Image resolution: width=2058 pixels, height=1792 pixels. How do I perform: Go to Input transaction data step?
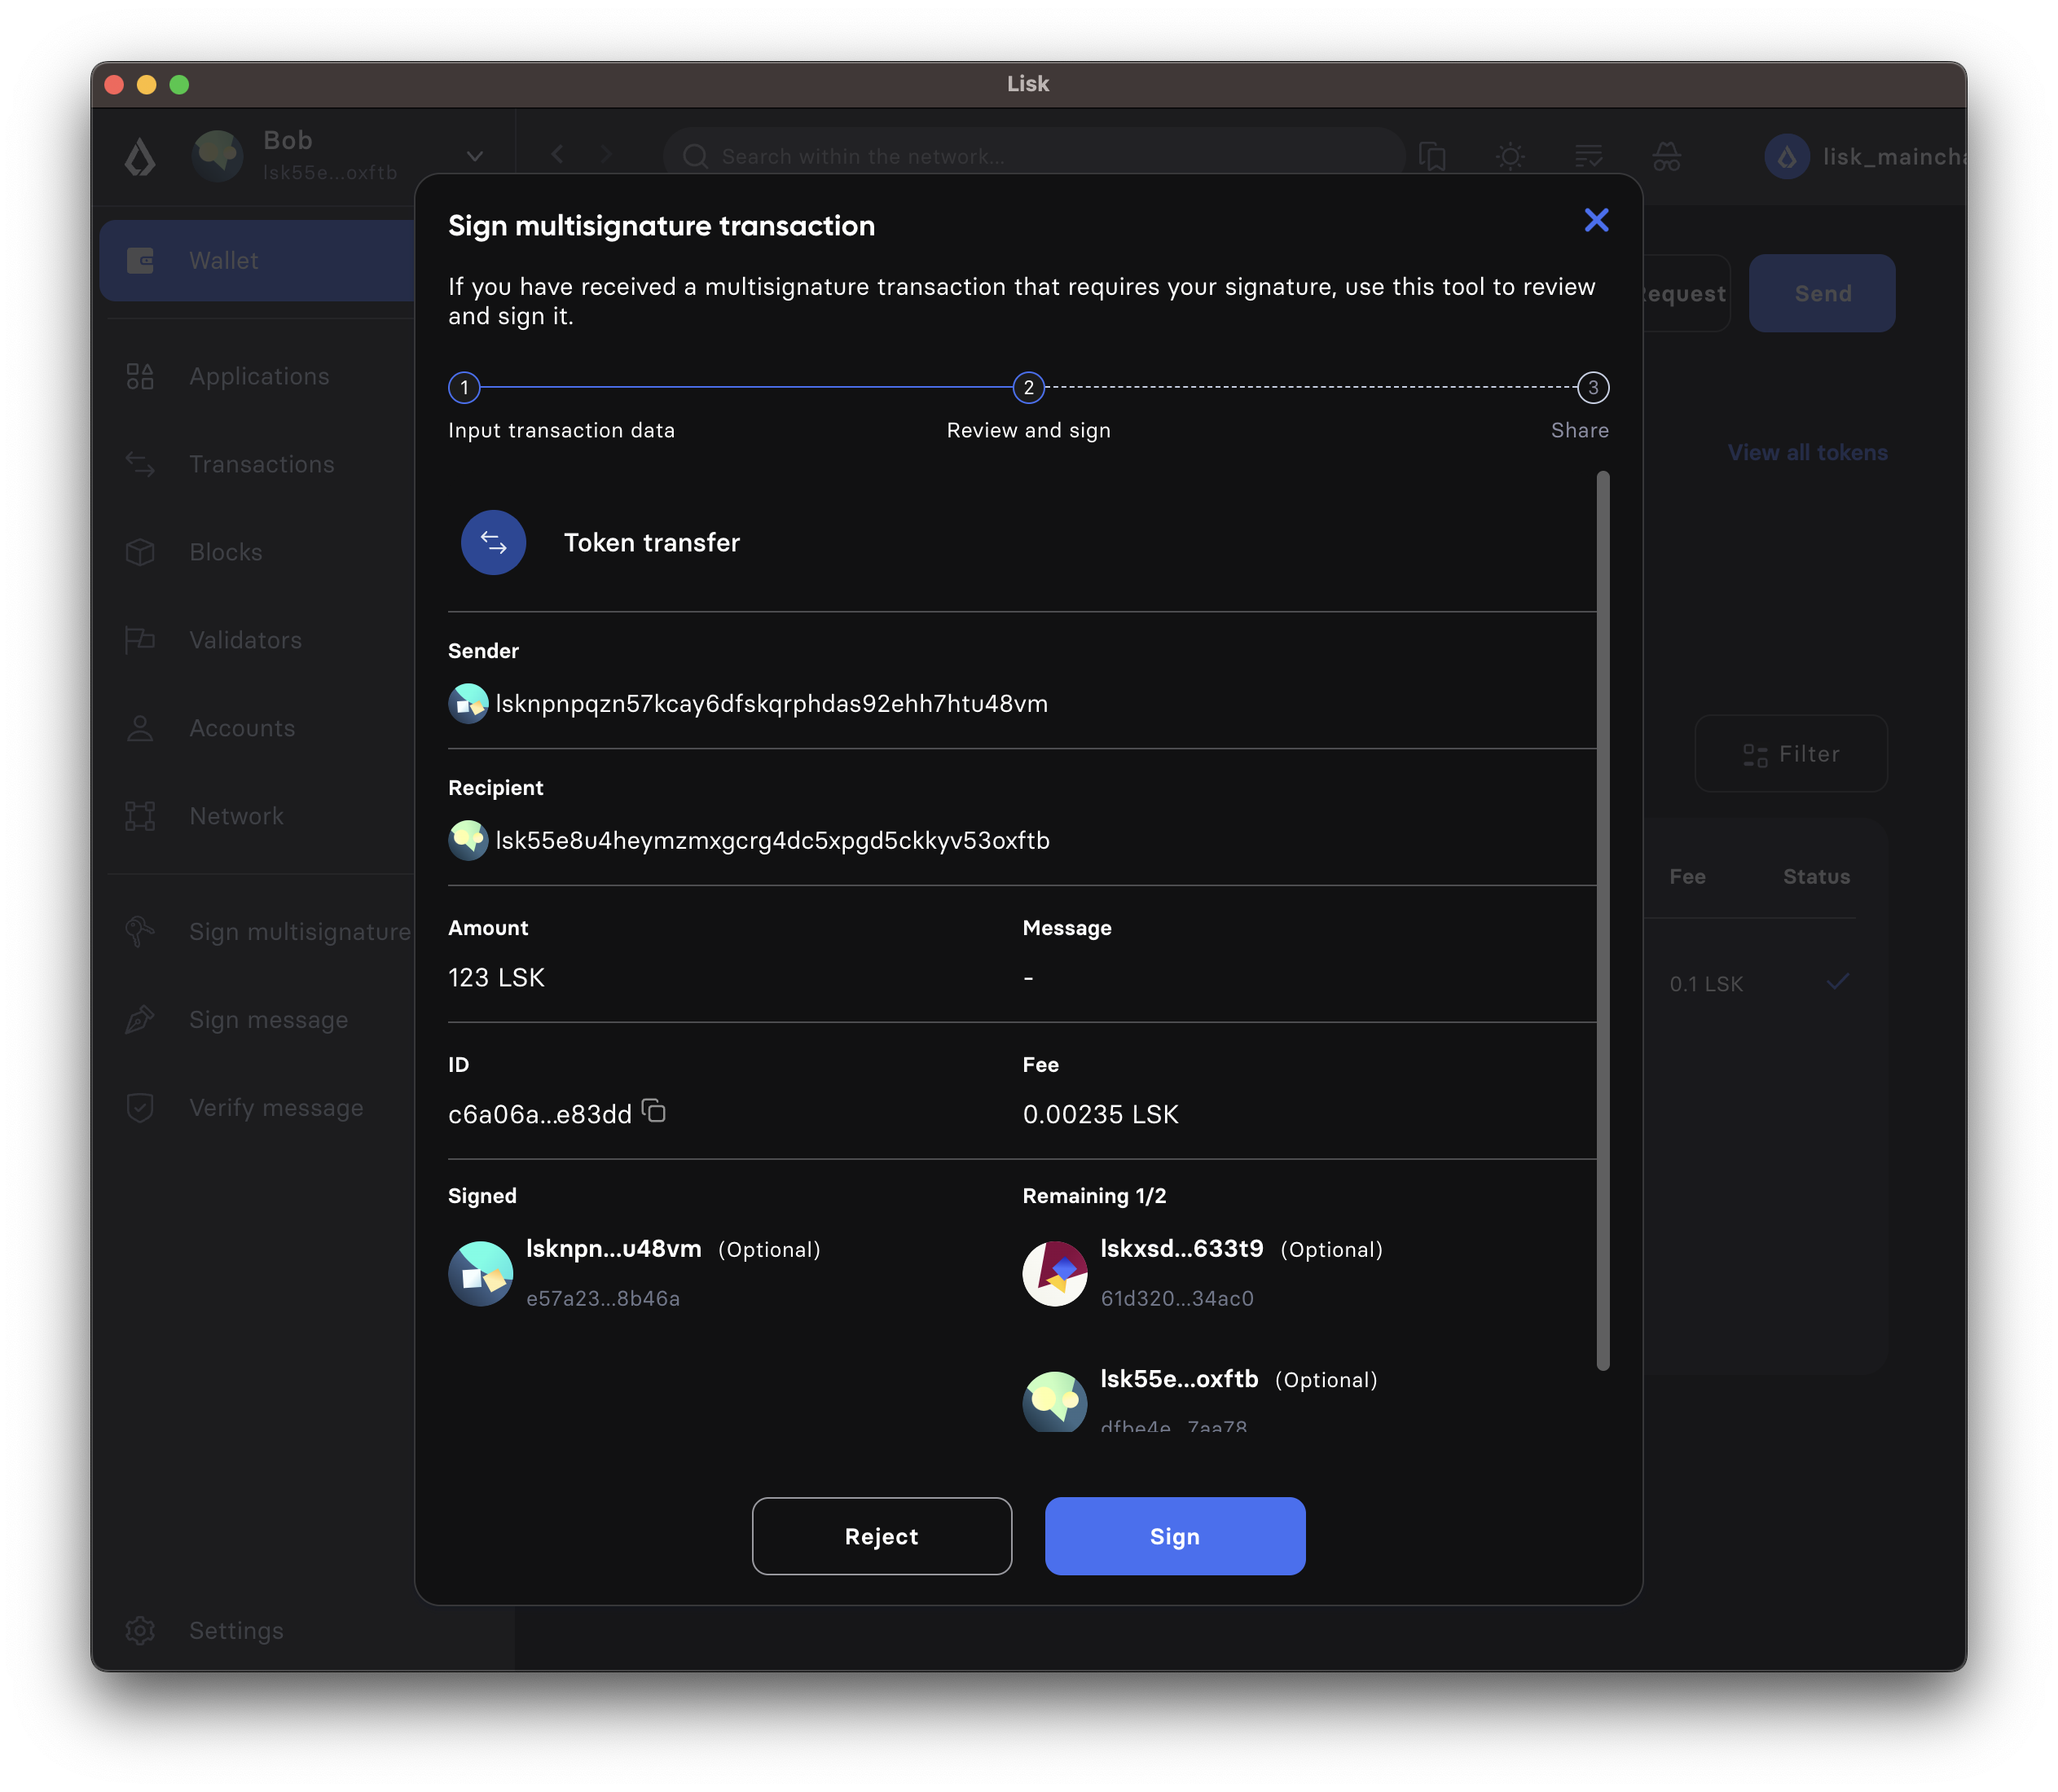click(464, 388)
